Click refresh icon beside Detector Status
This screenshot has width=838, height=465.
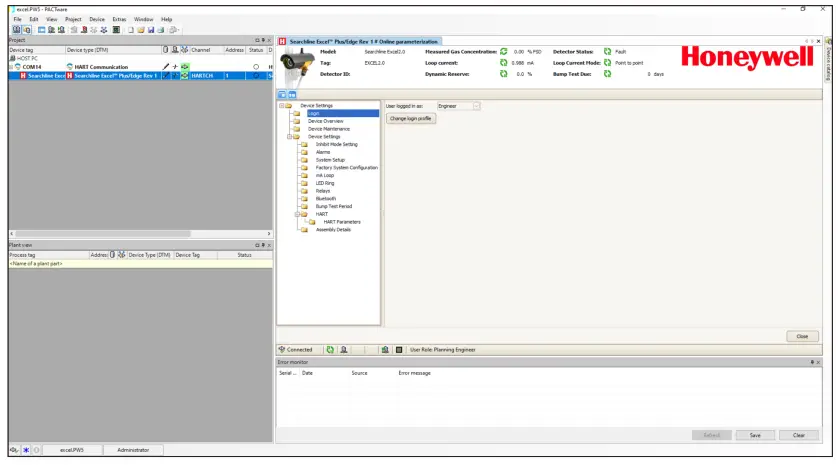pos(607,51)
